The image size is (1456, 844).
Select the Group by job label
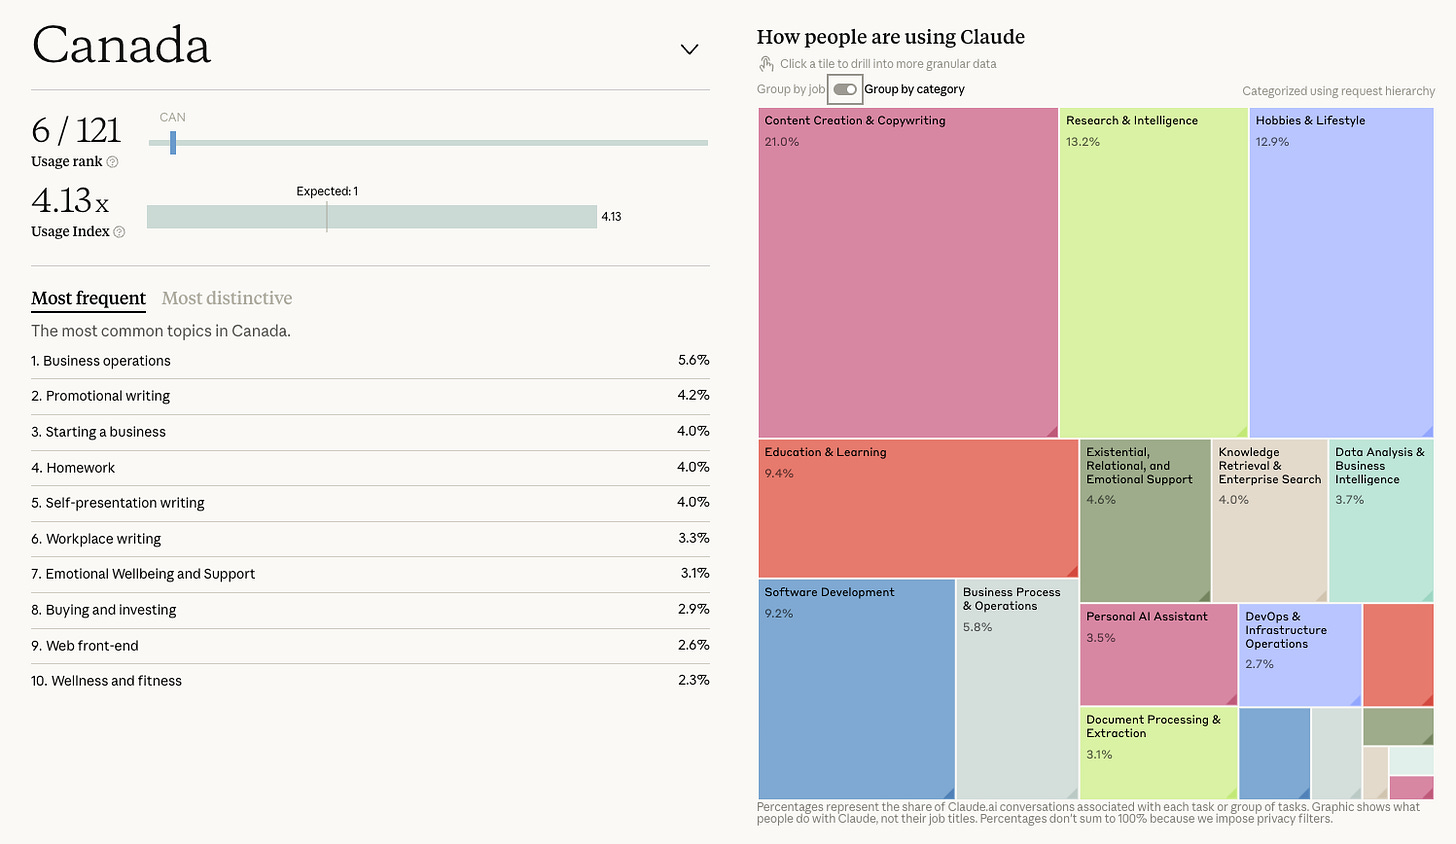tap(791, 89)
